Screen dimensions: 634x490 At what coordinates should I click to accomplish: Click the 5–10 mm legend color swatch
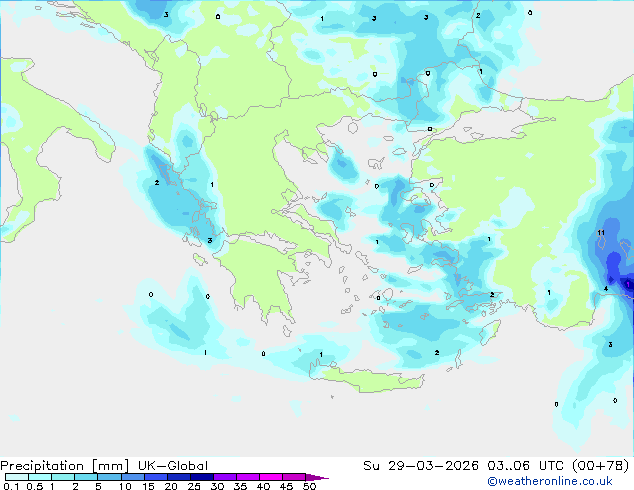pyautogui.click(x=109, y=477)
